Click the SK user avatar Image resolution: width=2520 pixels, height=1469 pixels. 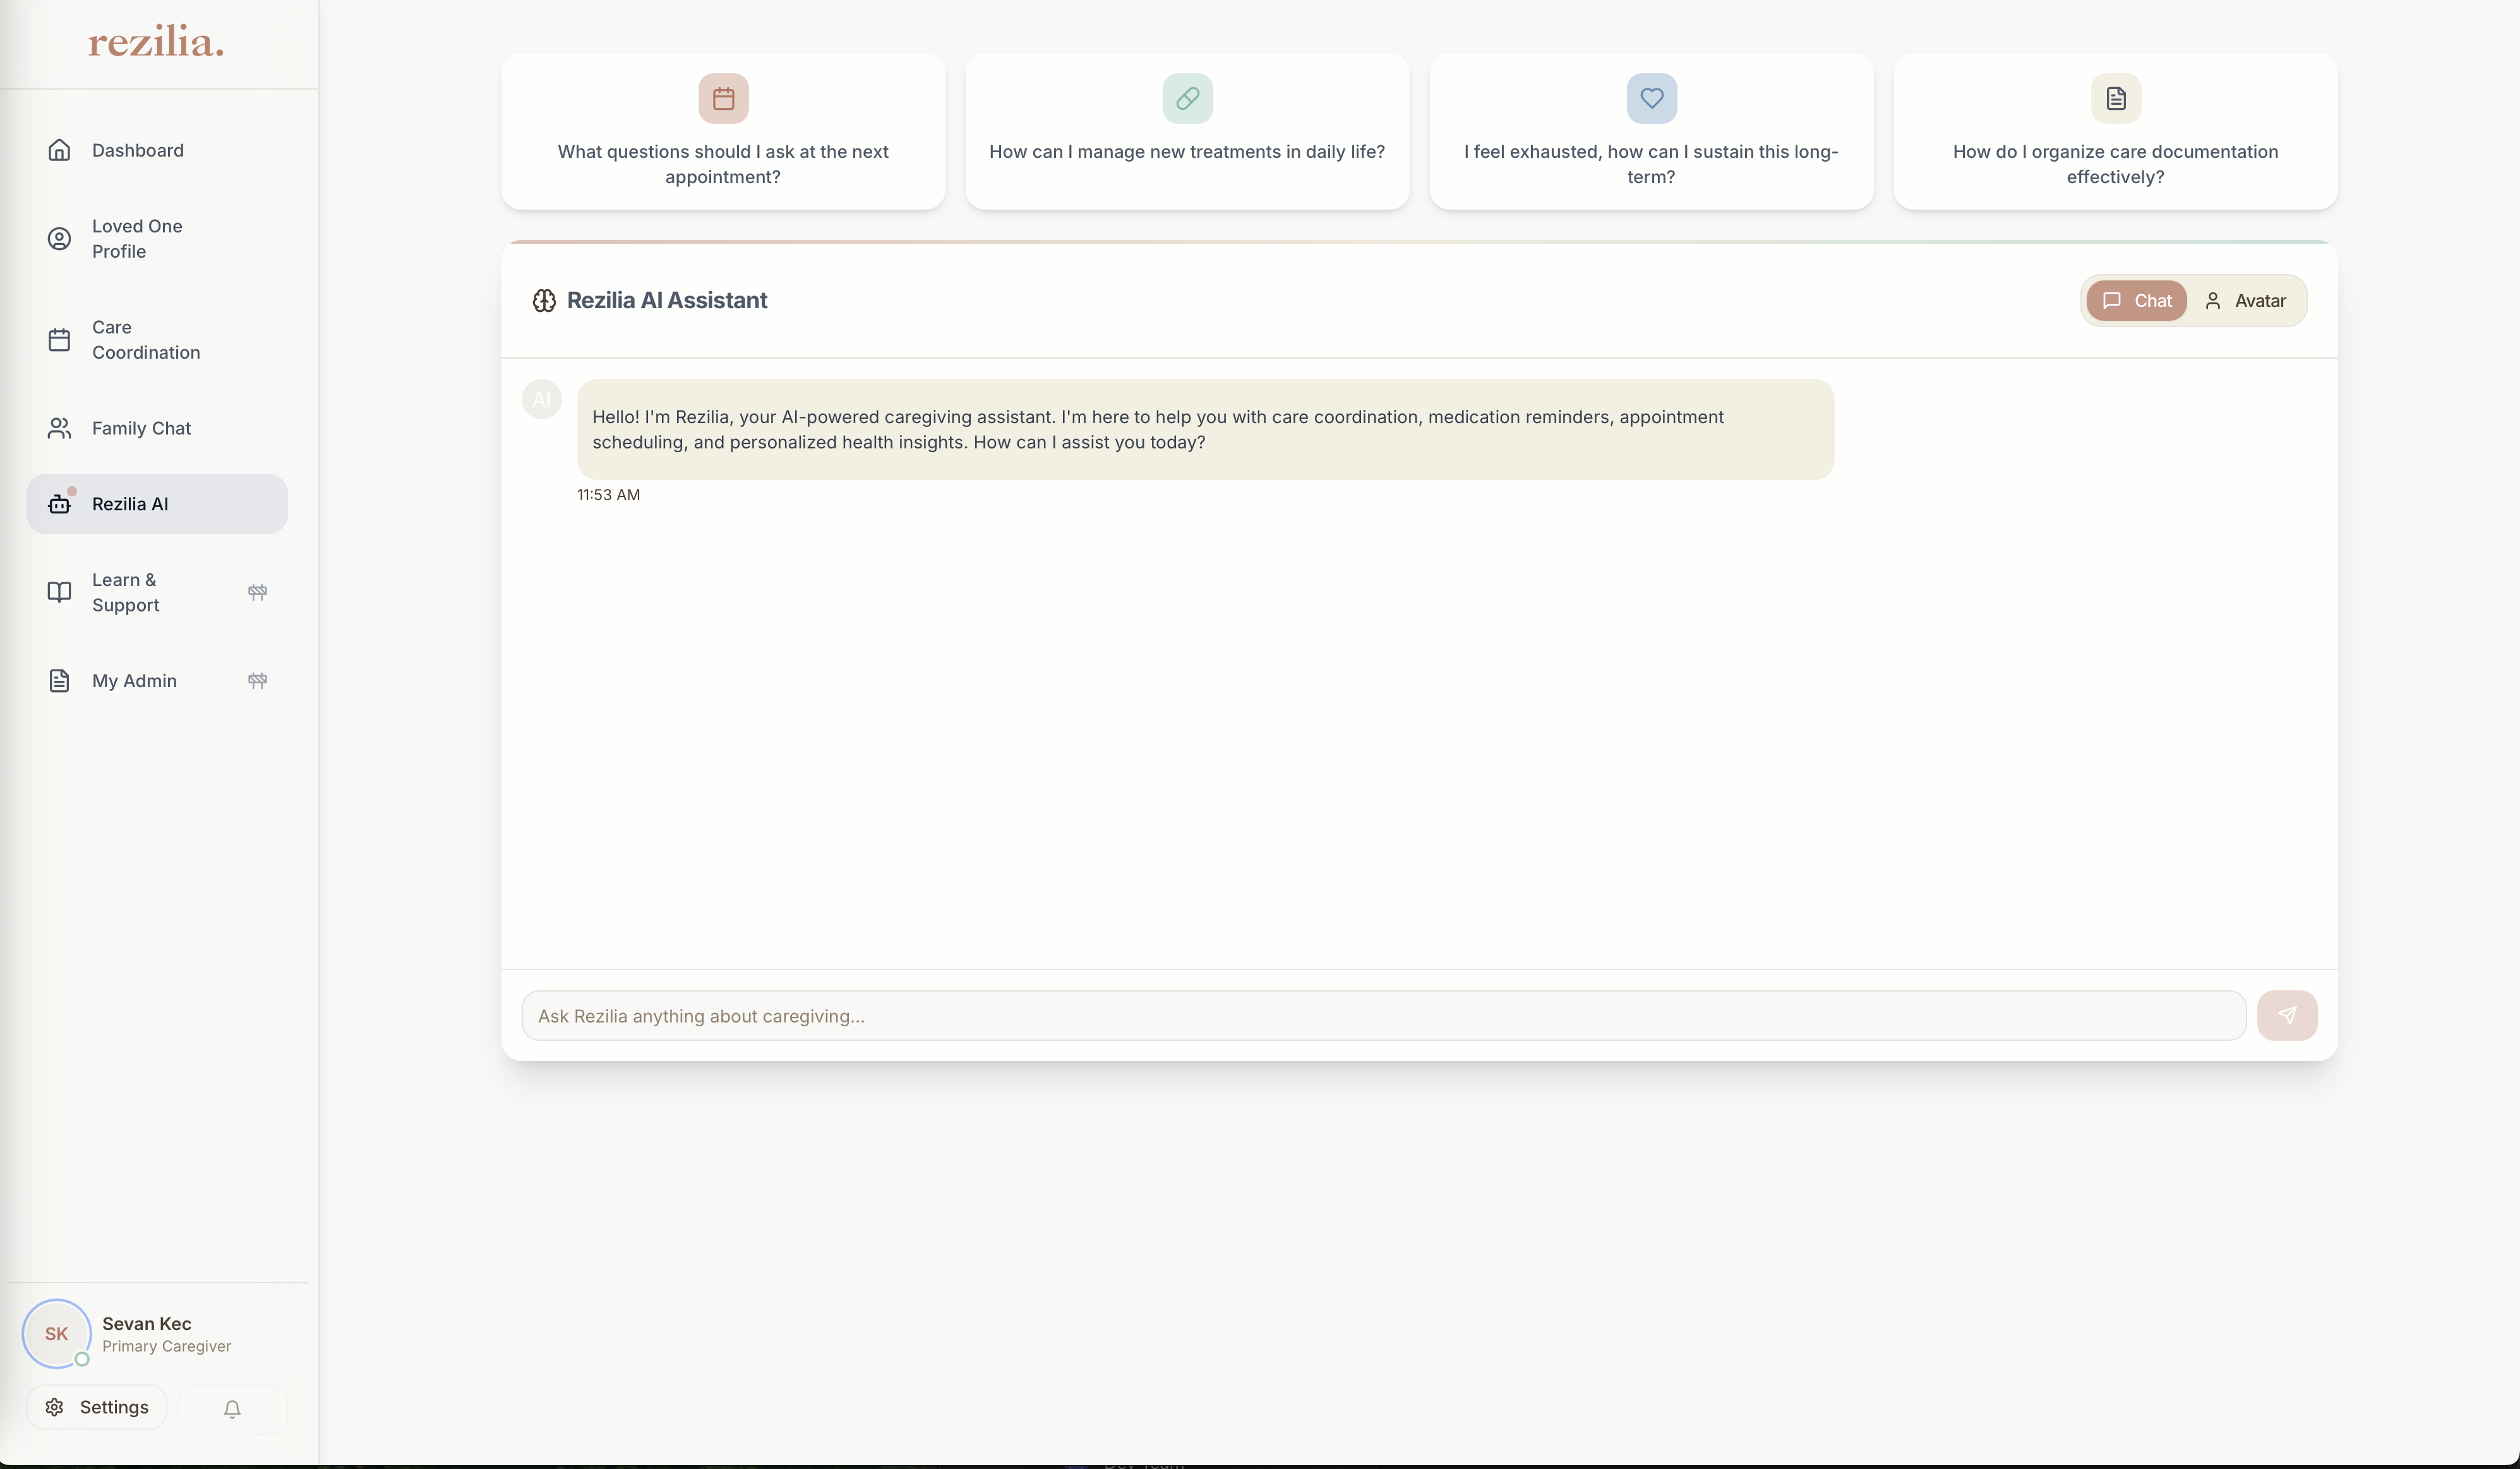[56, 1333]
